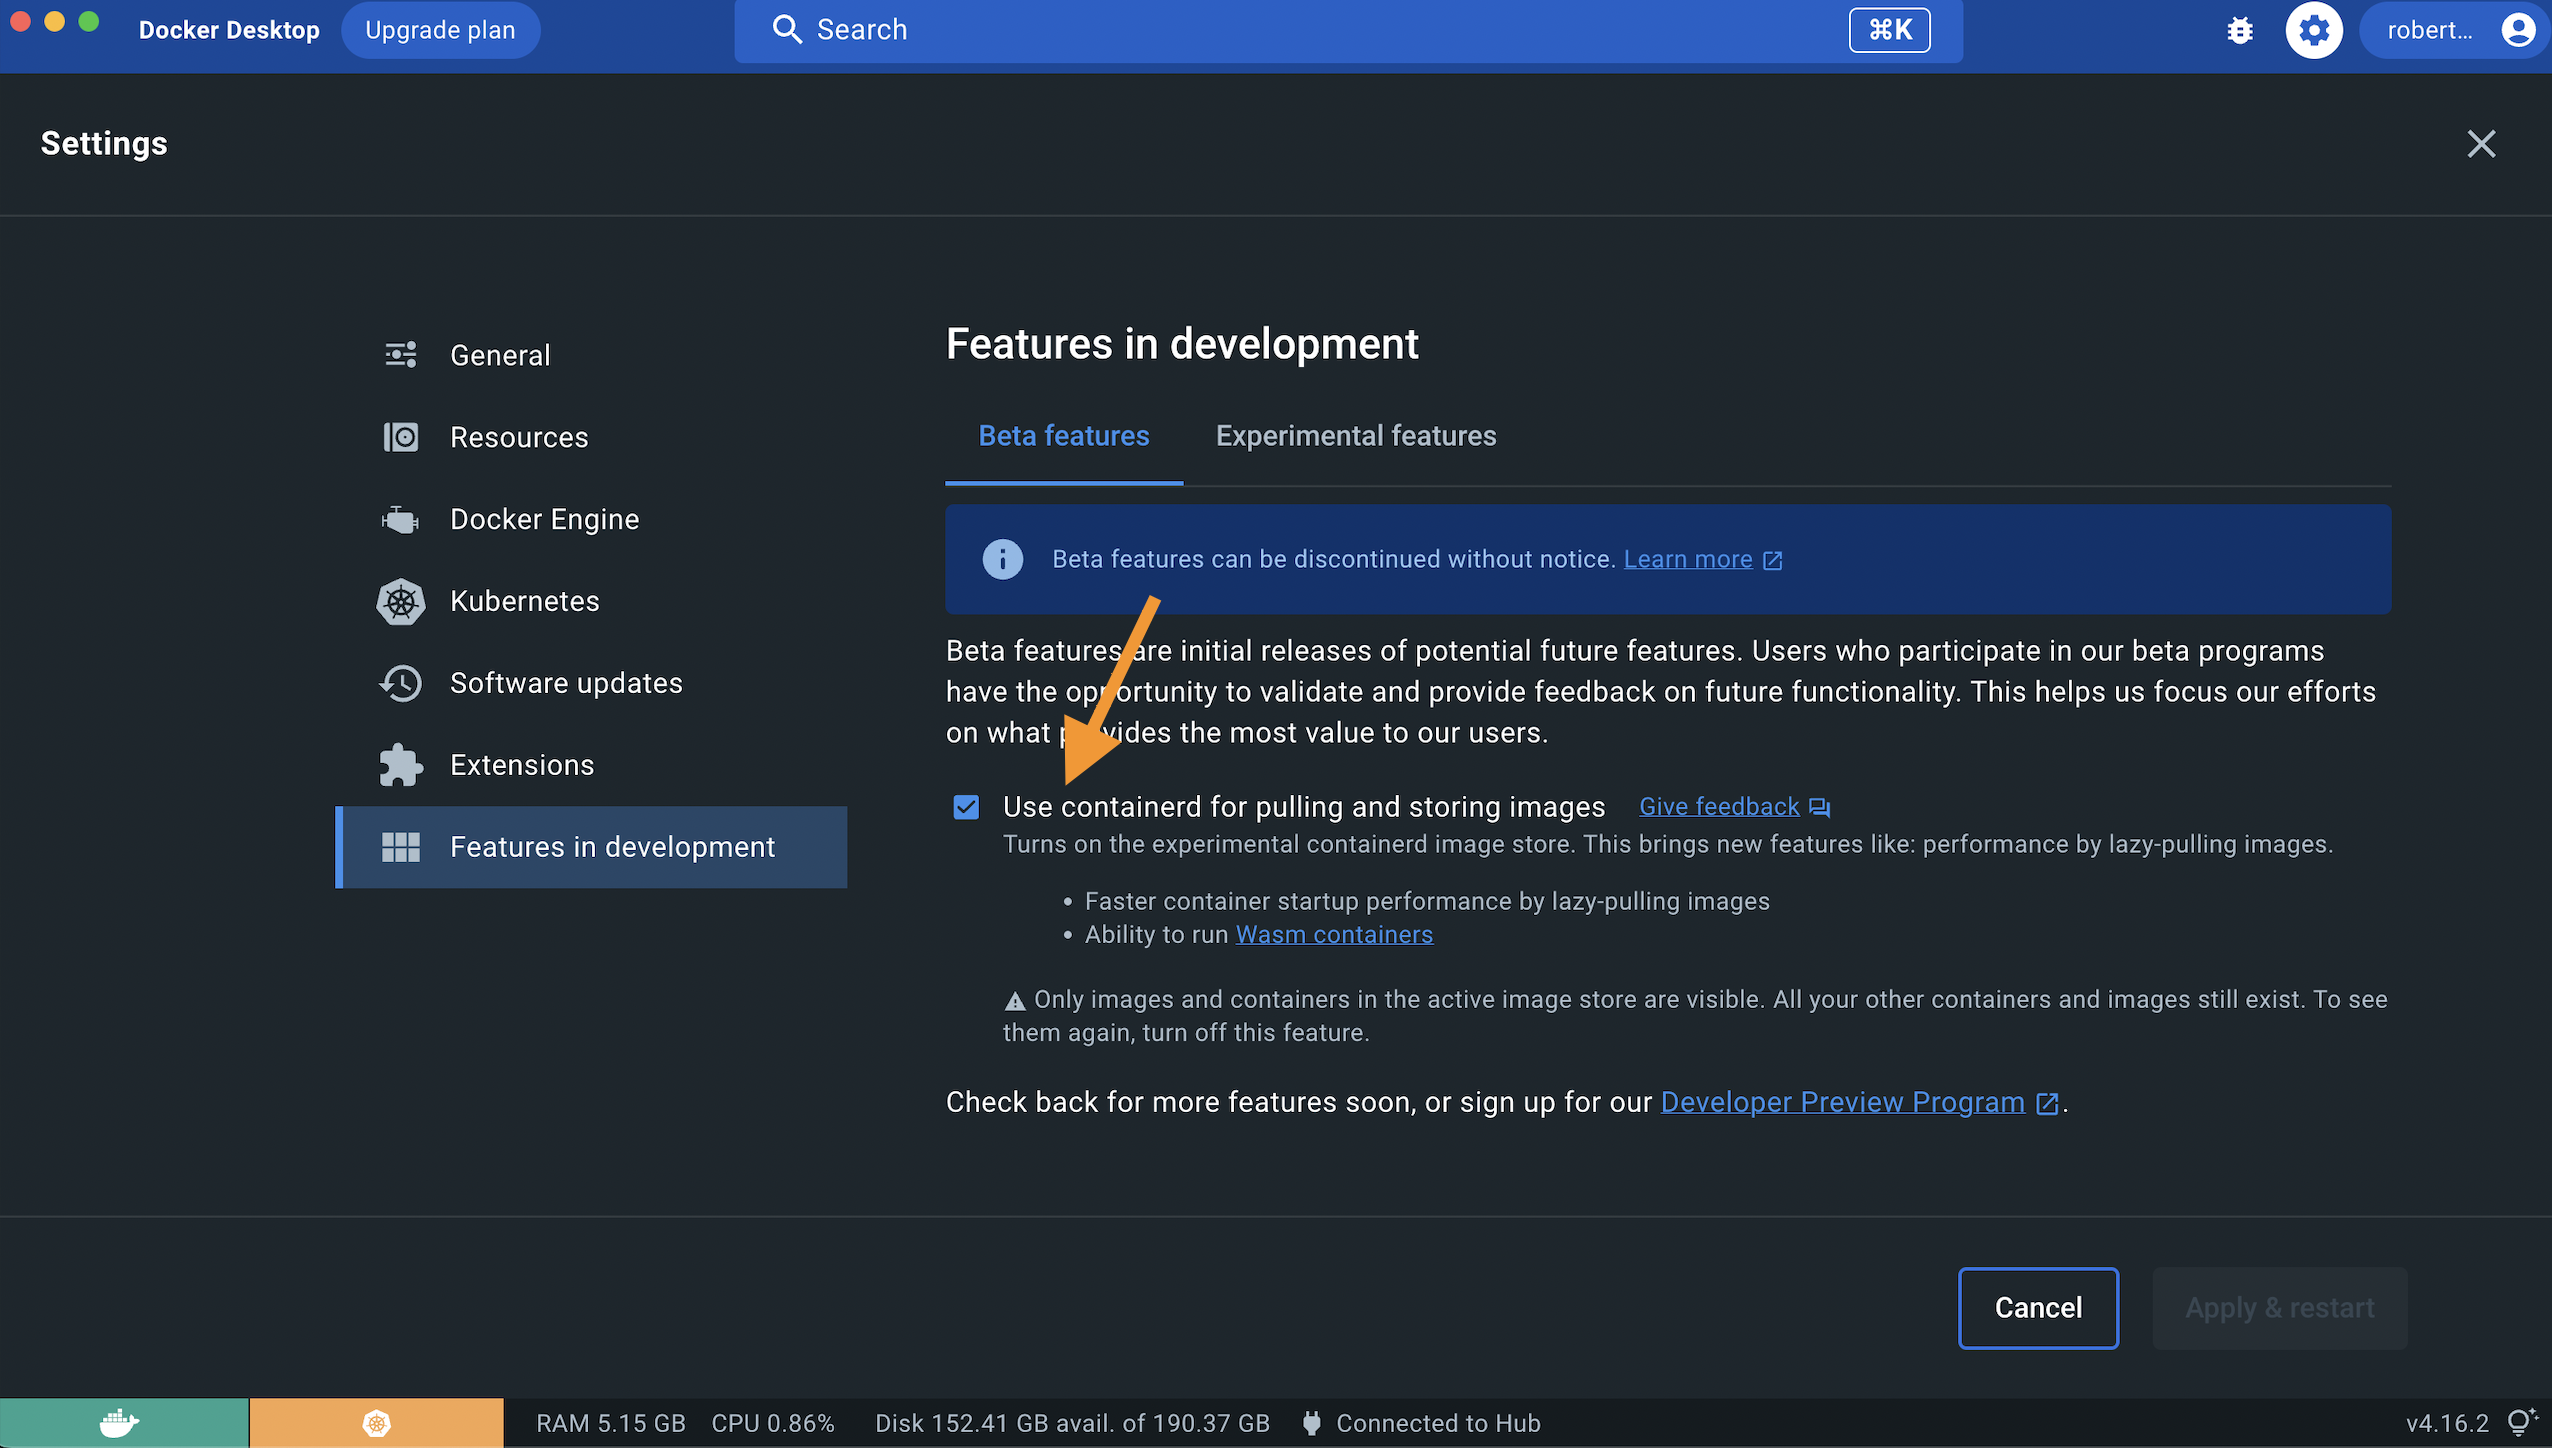The width and height of the screenshot is (2552, 1448).
Task: Click the Docker Engine icon
Action: (x=401, y=520)
